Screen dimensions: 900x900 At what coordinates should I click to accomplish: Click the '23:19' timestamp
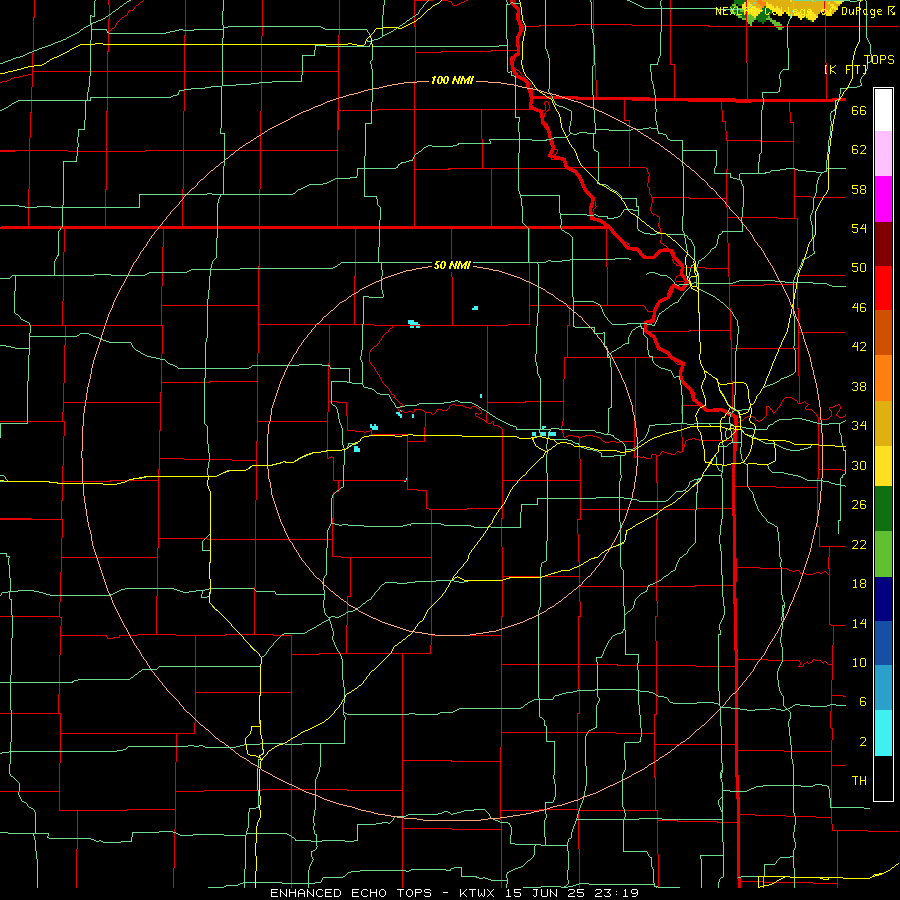[618, 893]
